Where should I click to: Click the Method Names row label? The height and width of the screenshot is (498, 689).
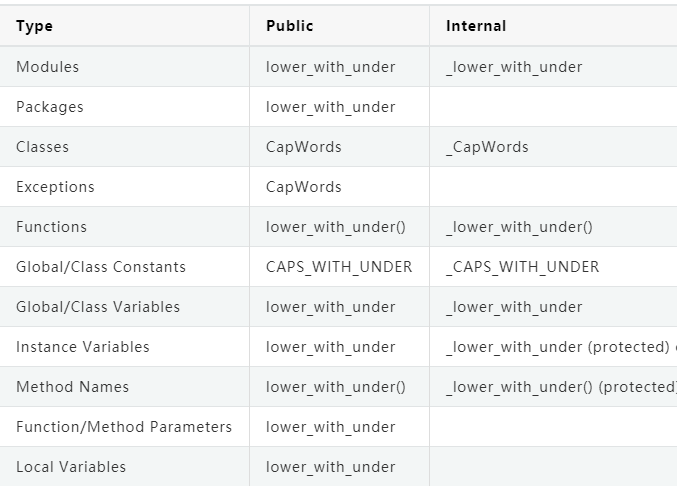click(72, 387)
